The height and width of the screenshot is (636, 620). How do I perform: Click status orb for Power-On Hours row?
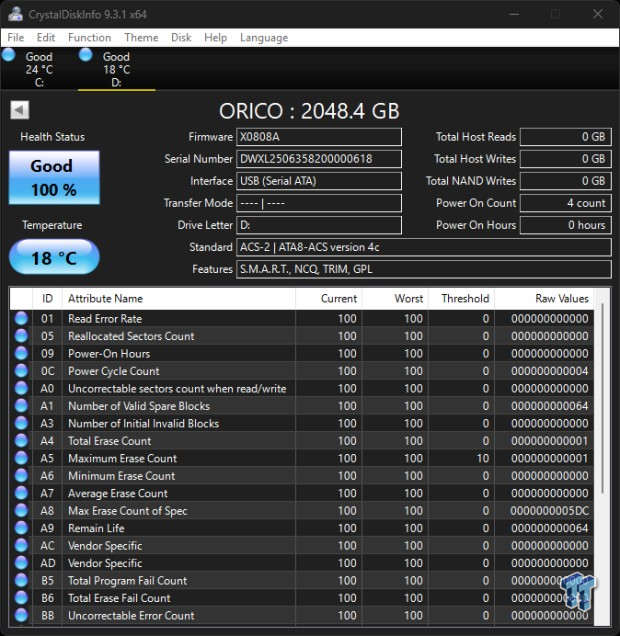coord(21,353)
